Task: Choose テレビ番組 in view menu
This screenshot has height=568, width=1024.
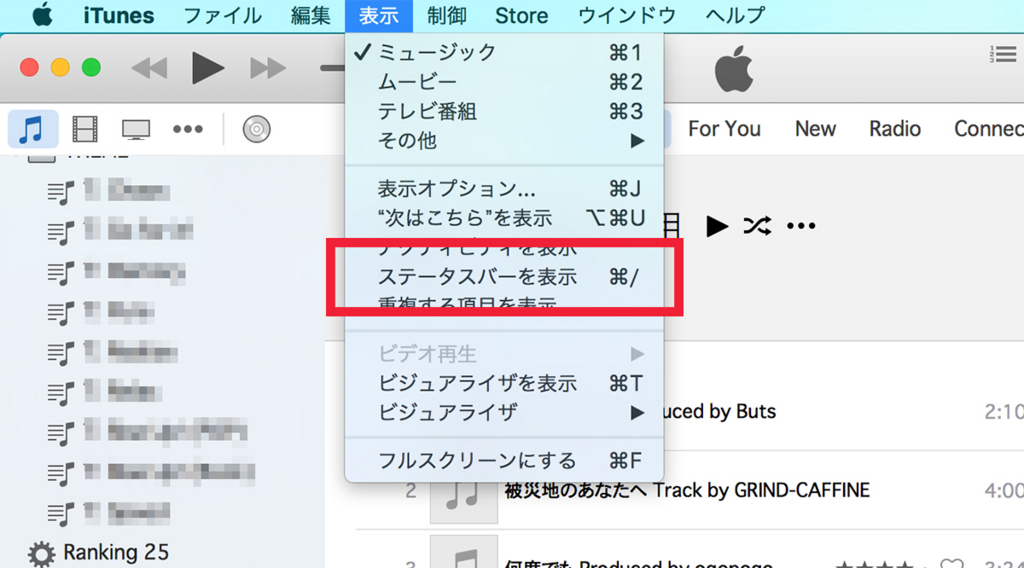Action: coord(504,112)
